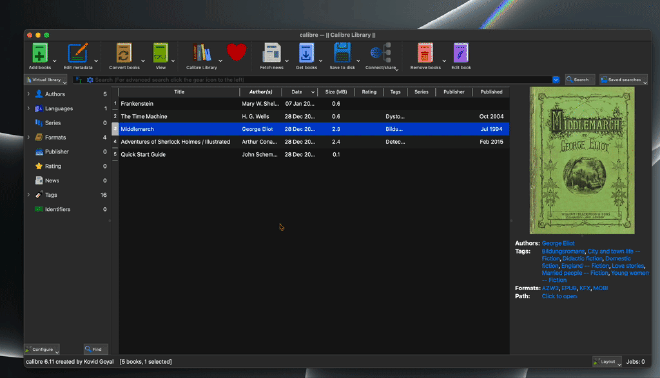Click the MOBI format link

pyautogui.click(x=600, y=288)
